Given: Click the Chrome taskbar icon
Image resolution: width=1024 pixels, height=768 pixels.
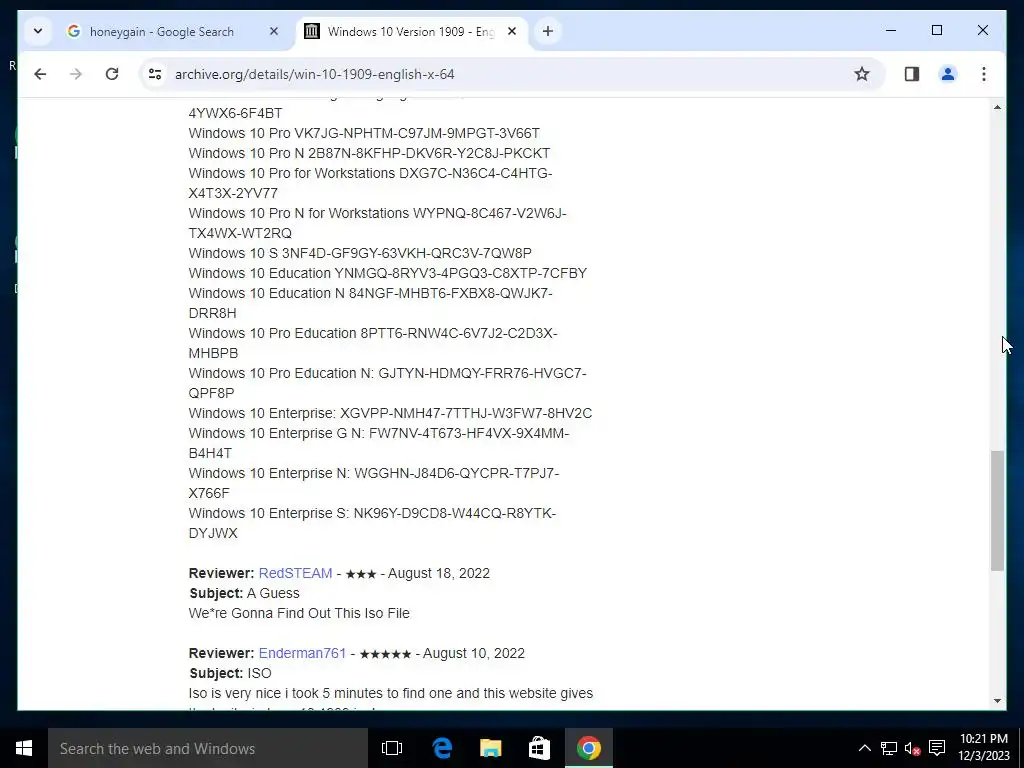Looking at the screenshot, I should tap(588, 748).
